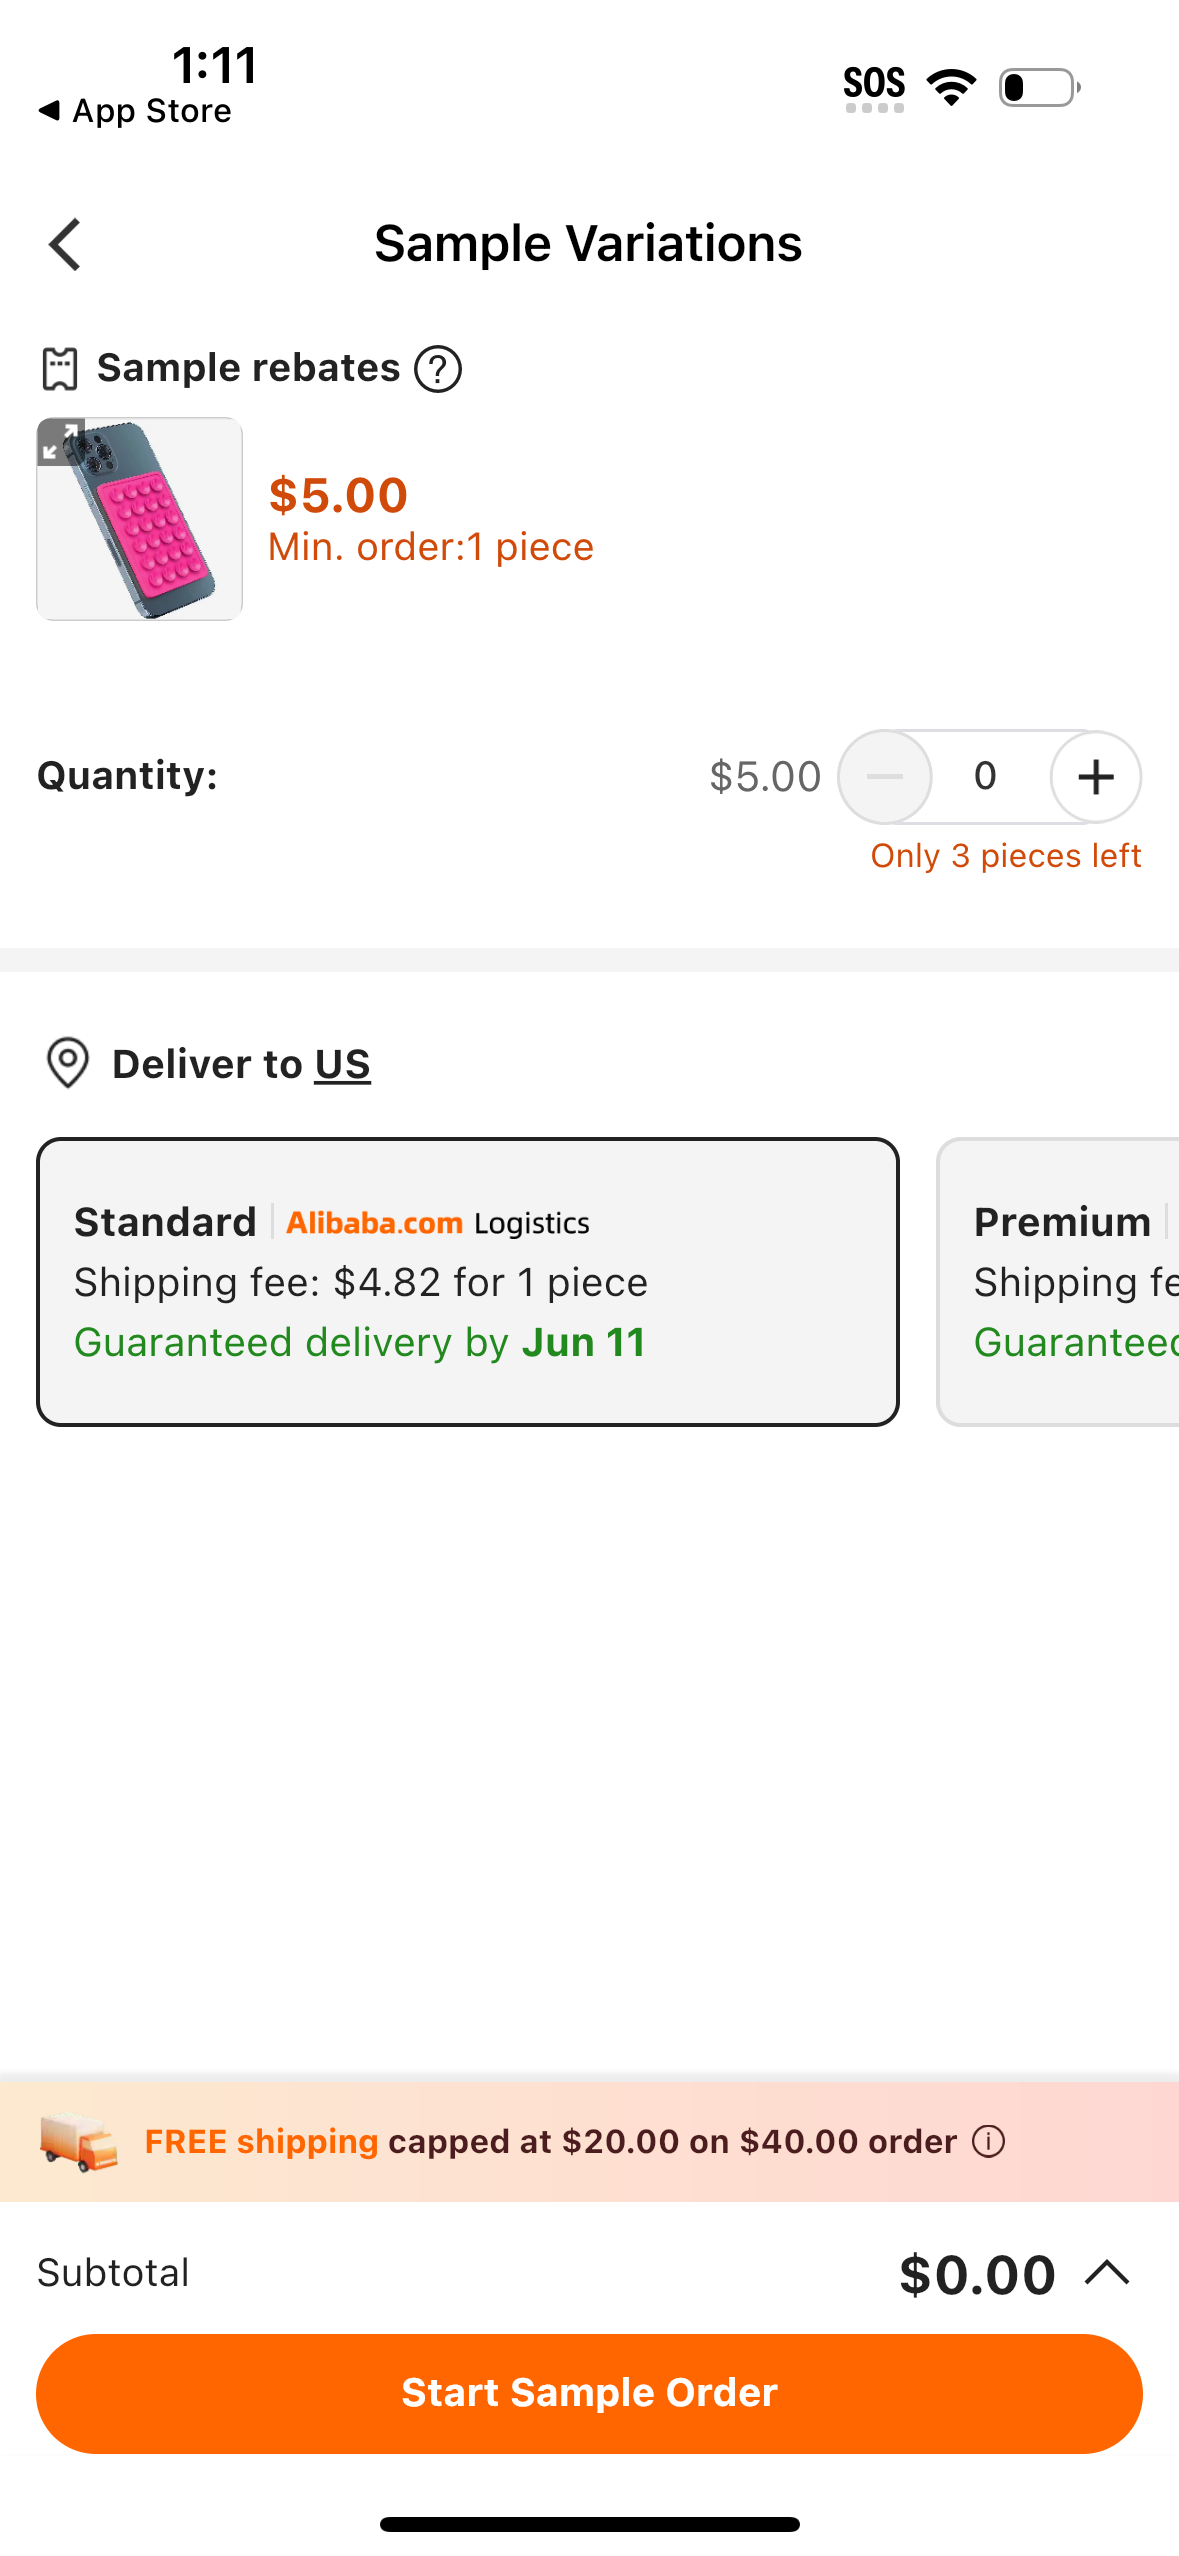Open Sample rebates help question mark
The width and height of the screenshot is (1179, 2556).
(x=438, y=369)
